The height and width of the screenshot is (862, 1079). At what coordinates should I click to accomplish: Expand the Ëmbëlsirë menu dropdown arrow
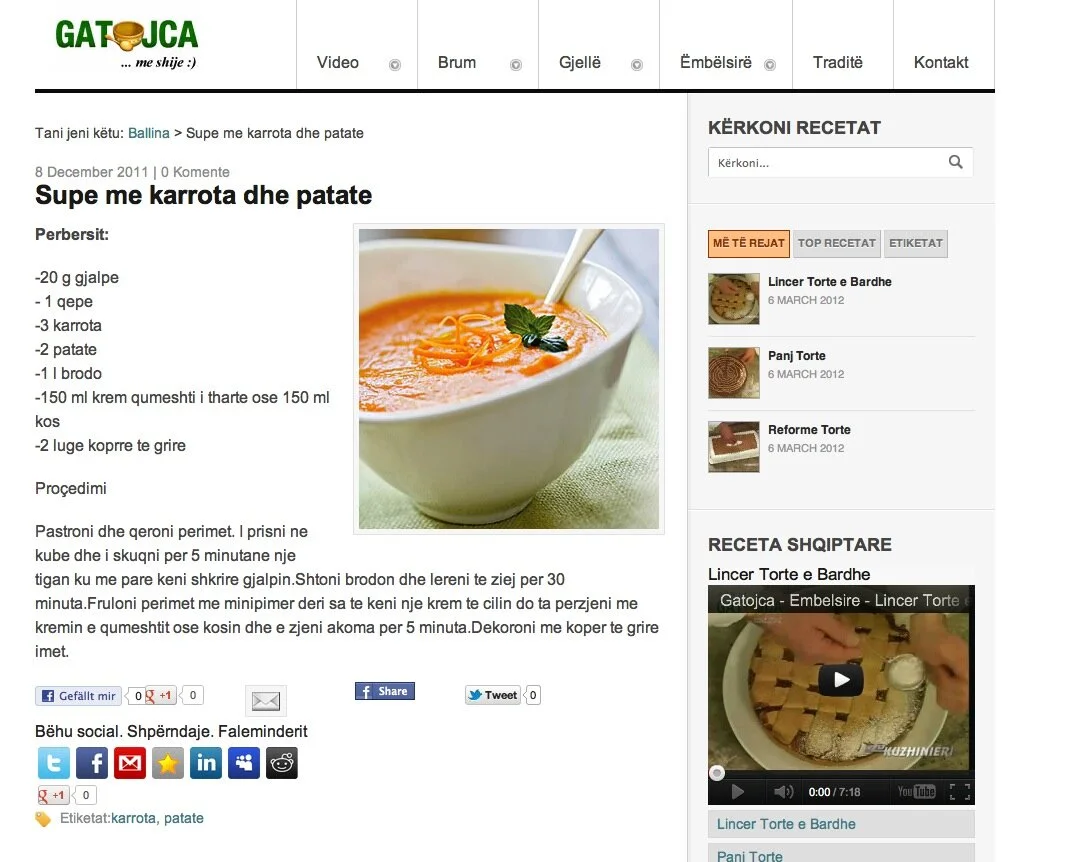pos(770,65)
